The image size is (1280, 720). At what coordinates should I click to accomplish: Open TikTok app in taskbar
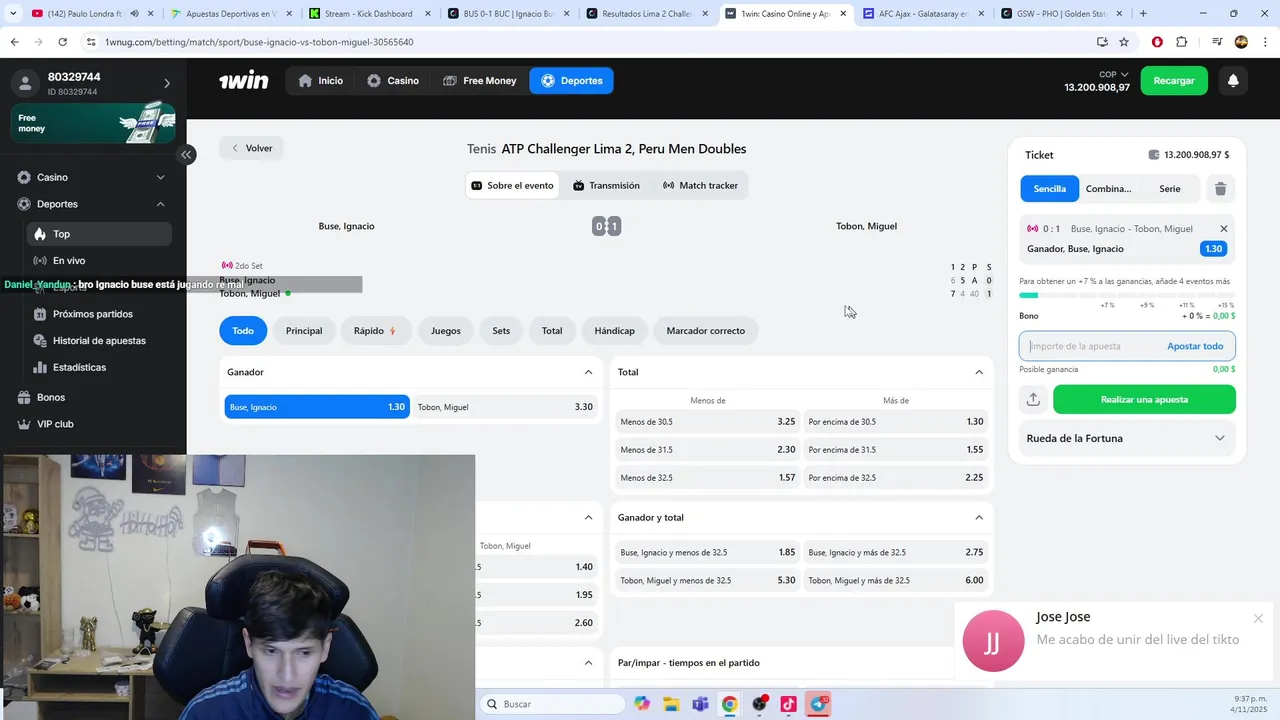(789, 704)
